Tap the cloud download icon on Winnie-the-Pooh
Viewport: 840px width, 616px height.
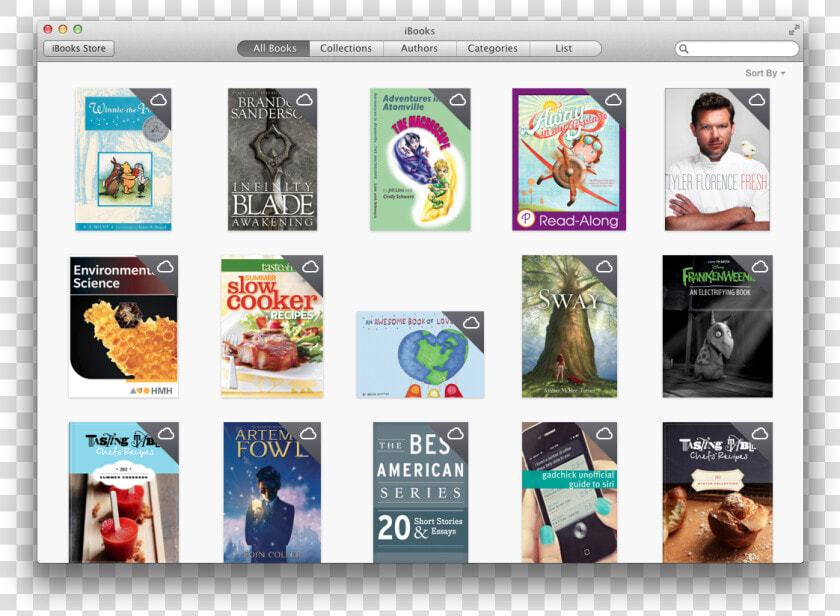(x=159, y=100)
